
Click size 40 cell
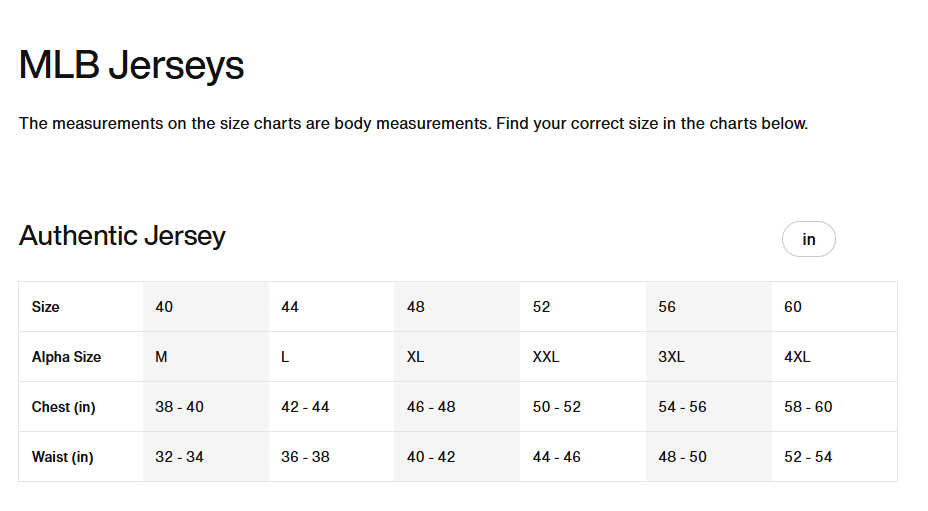click(164, 307)
